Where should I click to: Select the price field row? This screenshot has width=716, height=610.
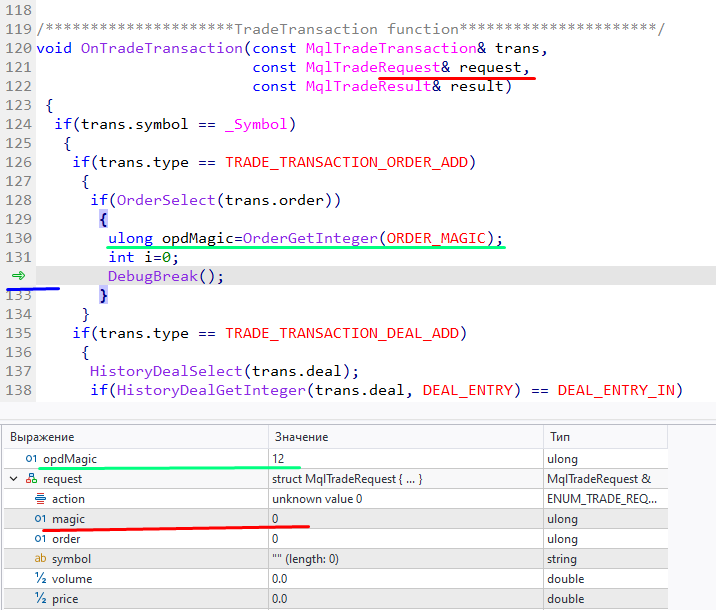(336, 599)
